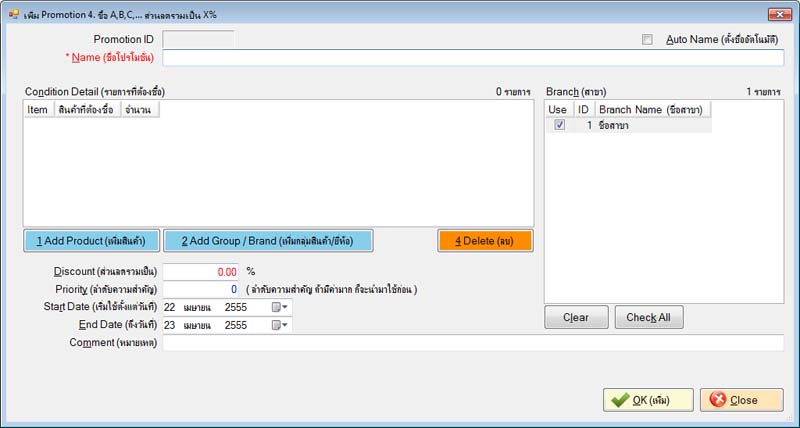Image resolution: width=800 pixels, height=428 pixels.
Task: Close the dialog with the title bar X
Action: pyautogui.click(x=776, y=14)
